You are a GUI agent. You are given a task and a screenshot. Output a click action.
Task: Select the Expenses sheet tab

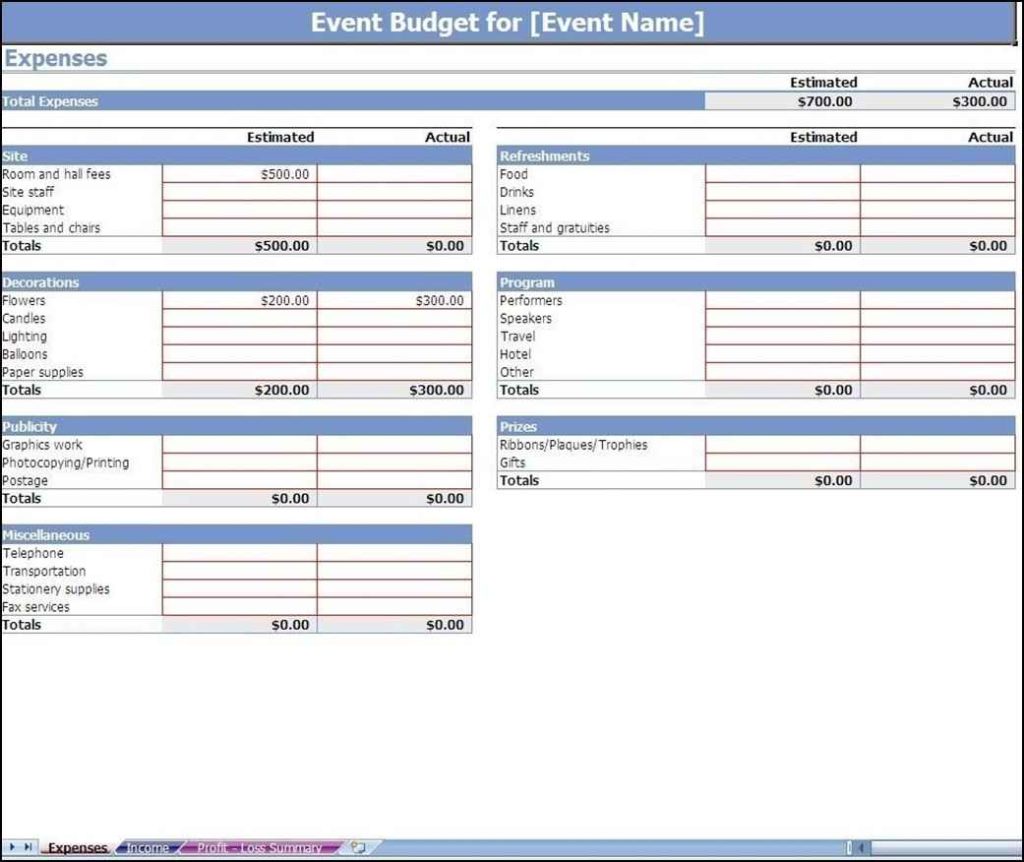(x=77, y=848)
